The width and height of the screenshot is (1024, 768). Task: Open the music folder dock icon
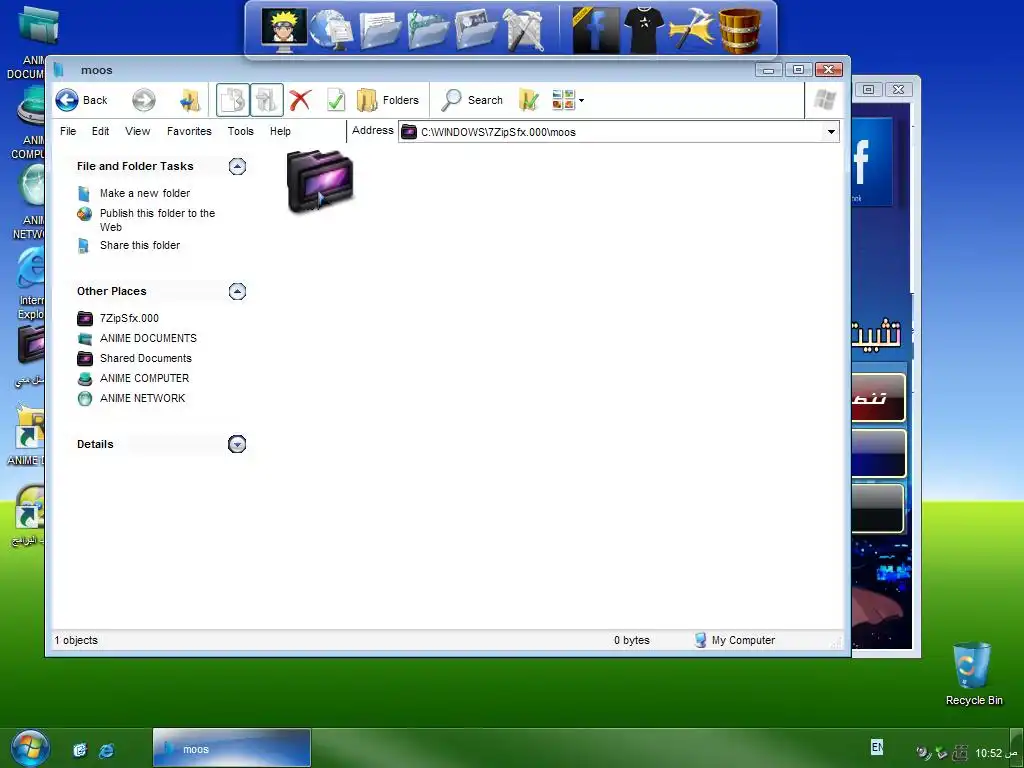point(428,31)
